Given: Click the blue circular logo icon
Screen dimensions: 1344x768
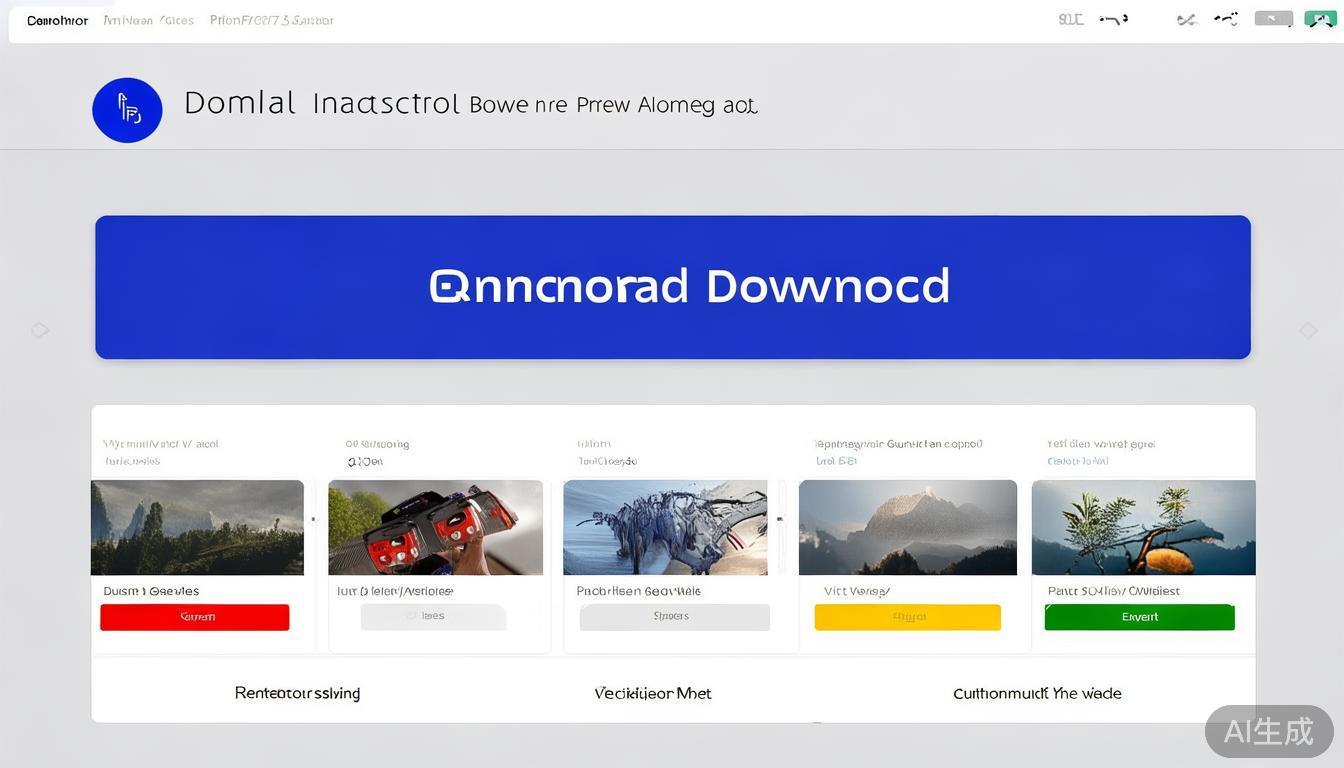Looking at the screenshot, I should pyautogui.click(x=127, y=110).
